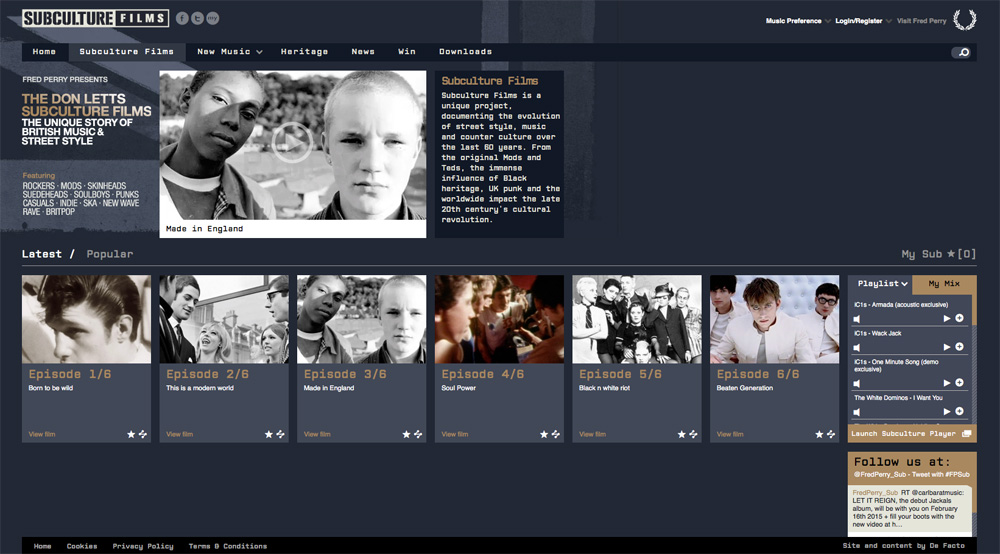This screenshot has width=1000, height=554.
Task: Click Launch Subculture Player button
Action: [x=911, y=434]
